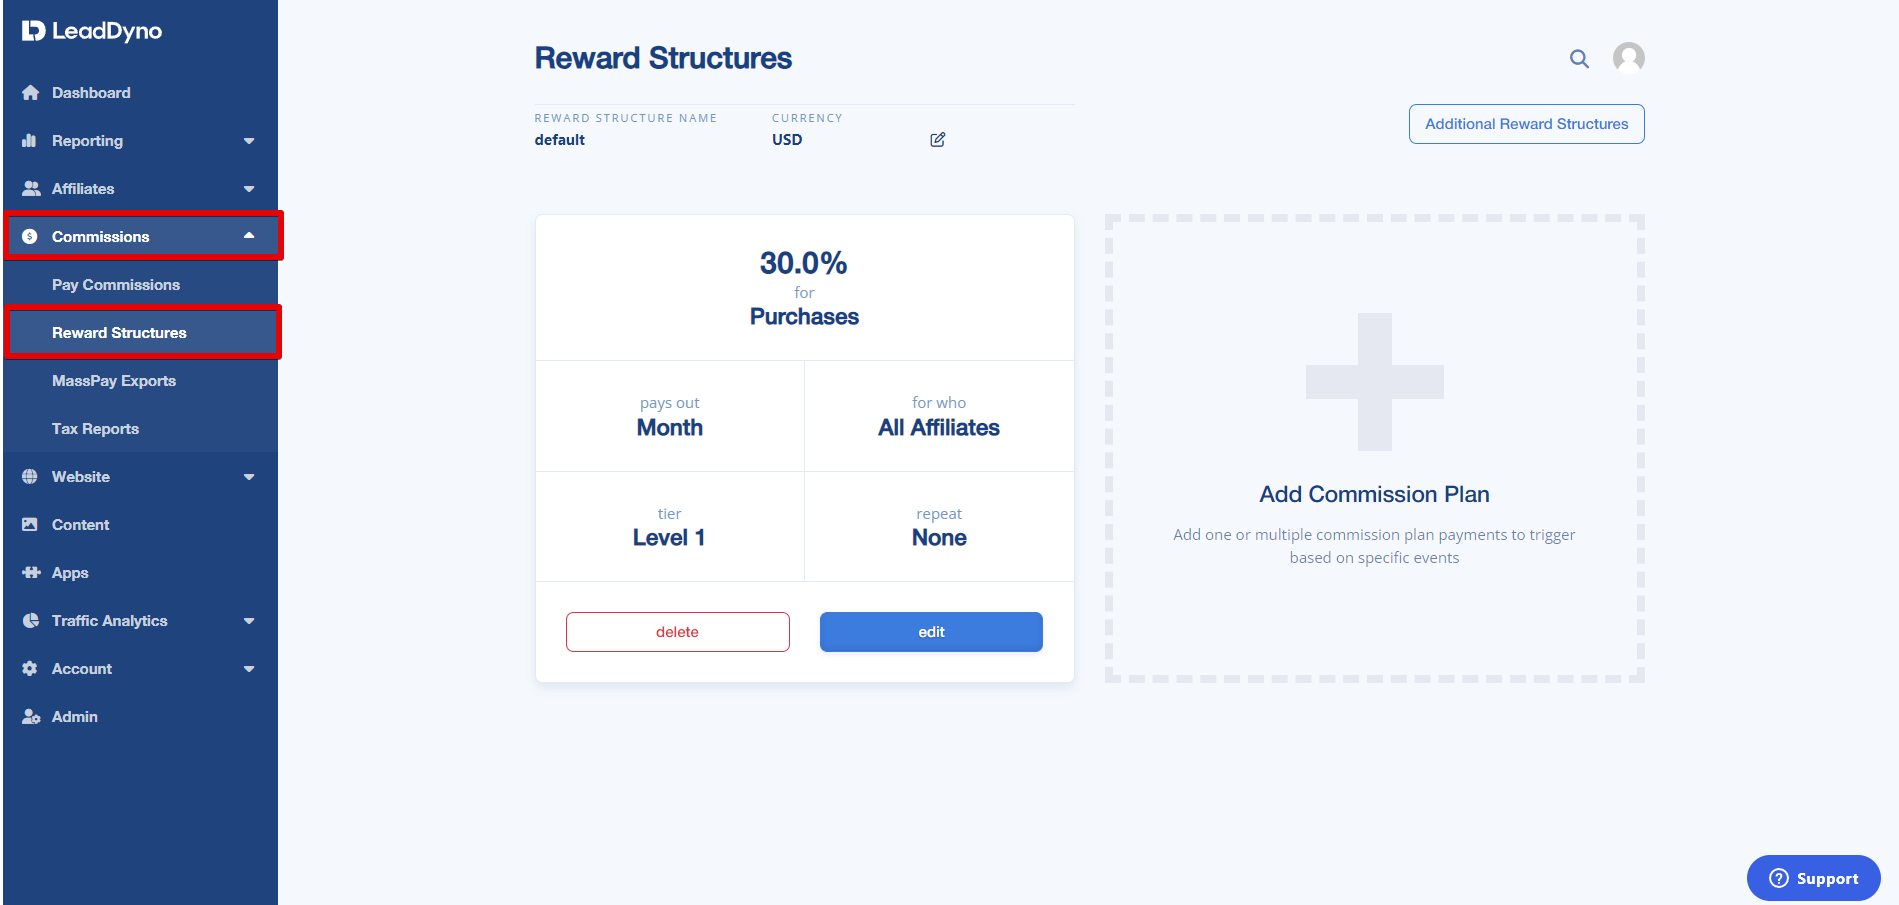Click the large plus Add Commission icon
This screenshot has height=905, width=1899.
click(x=1374, y=382)
